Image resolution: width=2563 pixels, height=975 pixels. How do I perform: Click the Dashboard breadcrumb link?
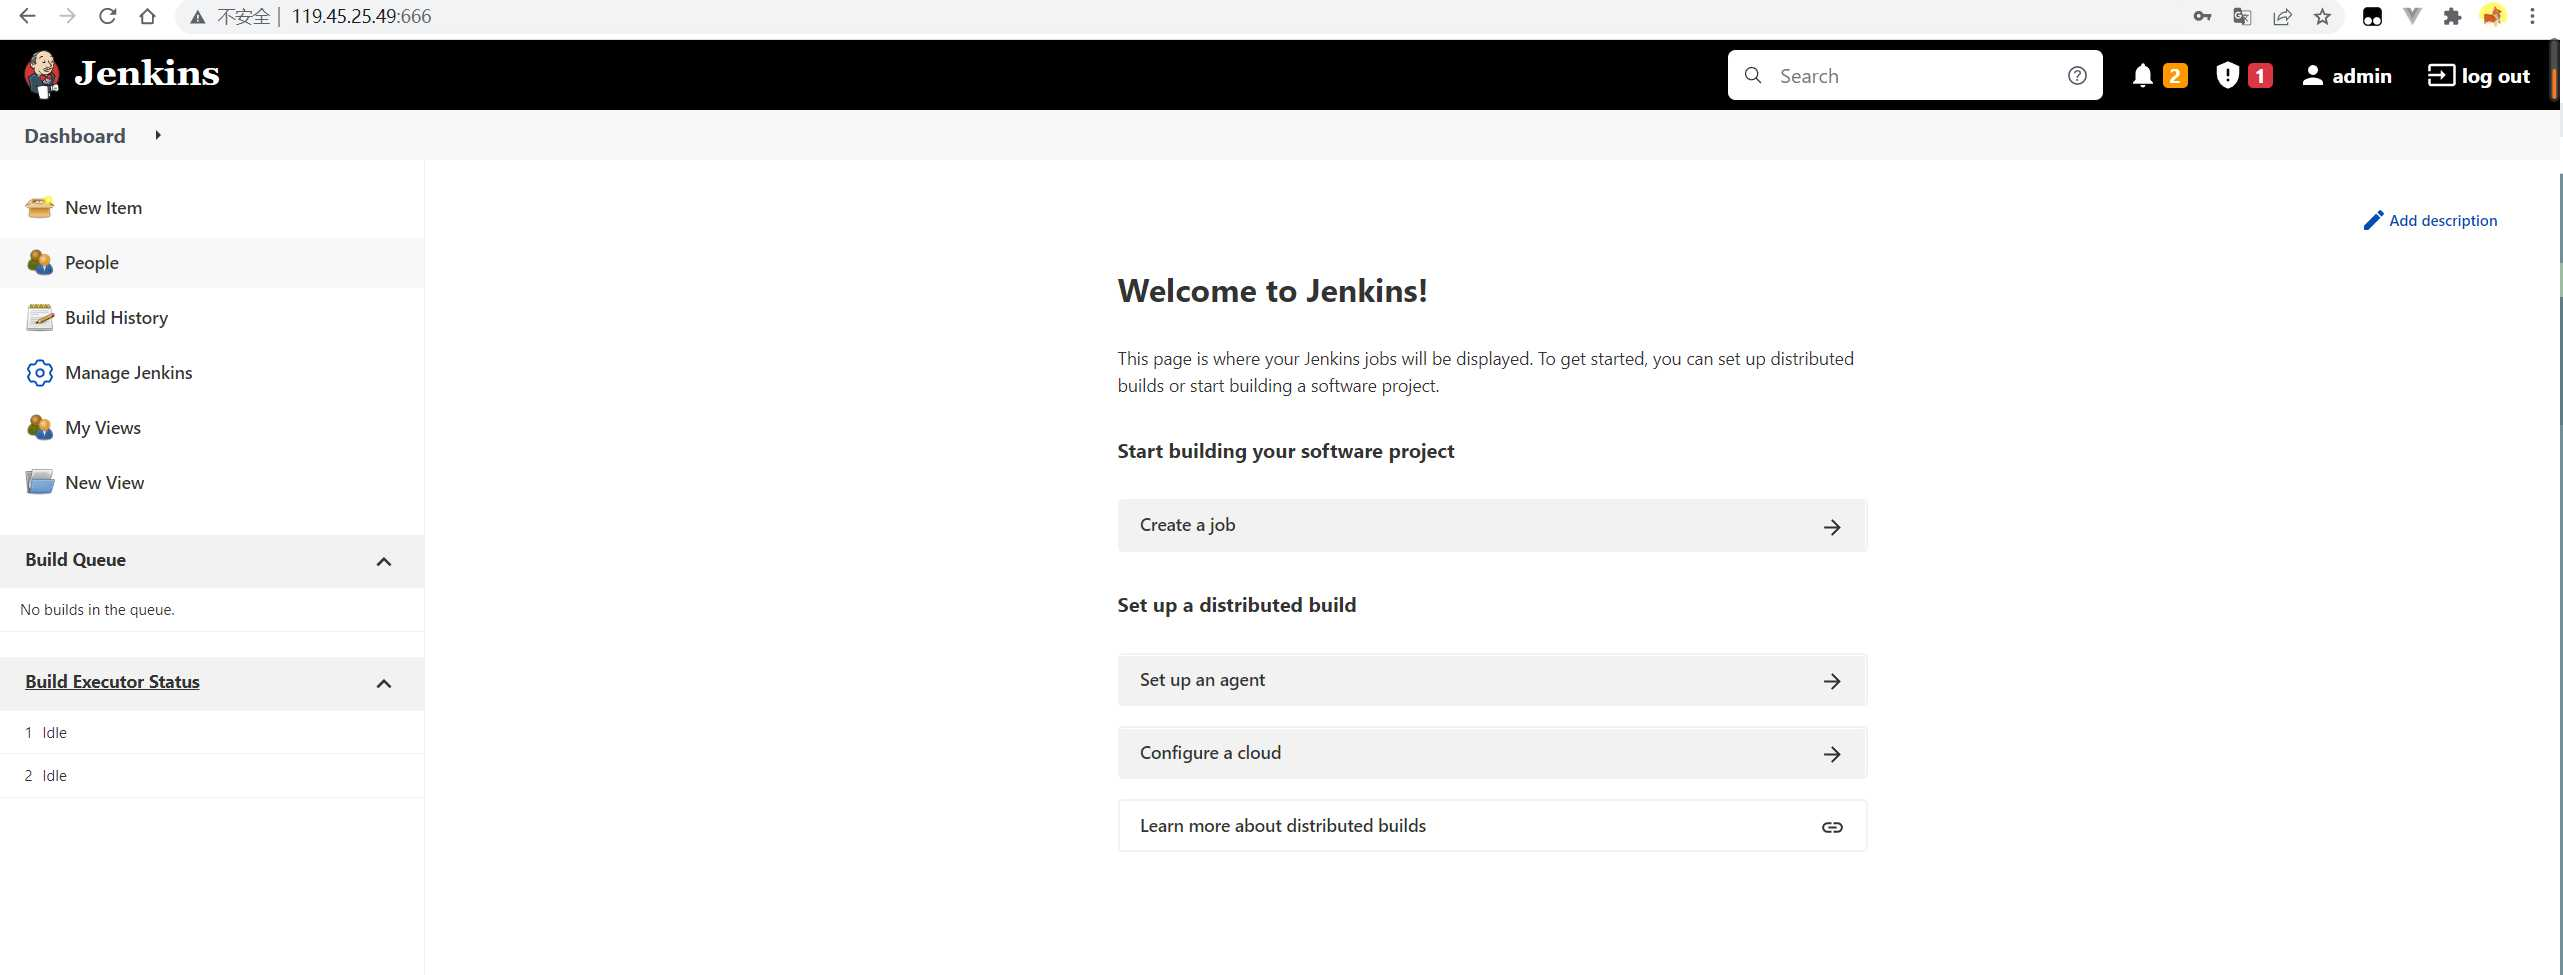coord(75,136)
